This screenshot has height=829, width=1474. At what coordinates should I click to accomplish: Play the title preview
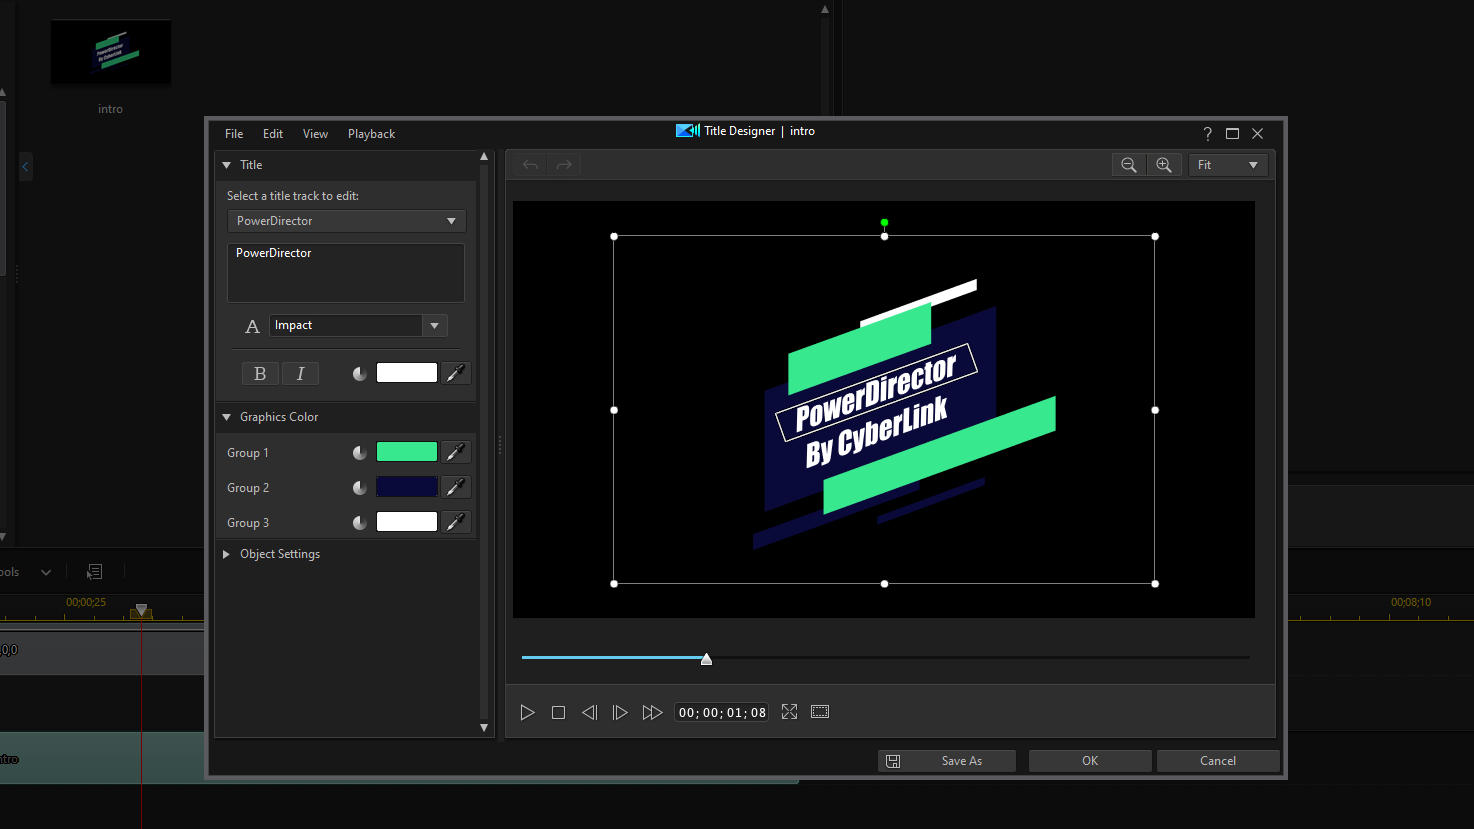pyautogui.click(x=527, y=712)
